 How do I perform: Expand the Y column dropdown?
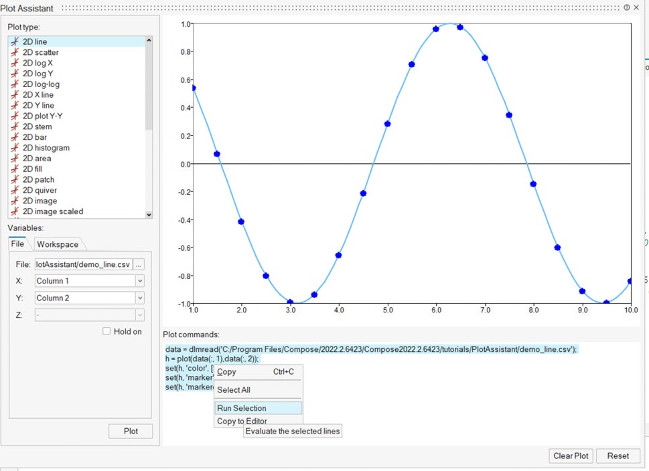140,297
